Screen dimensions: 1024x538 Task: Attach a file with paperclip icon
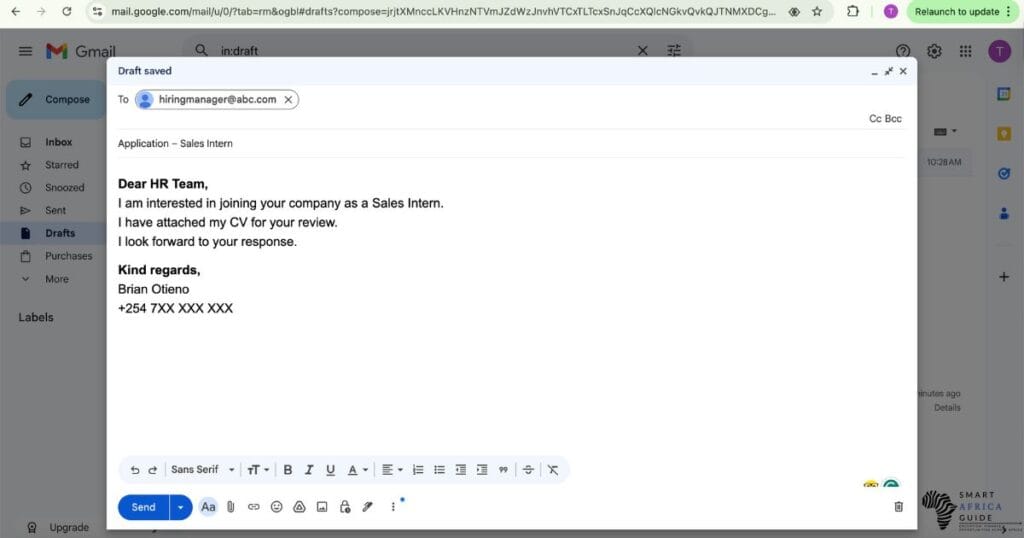[x=231, y=507]
